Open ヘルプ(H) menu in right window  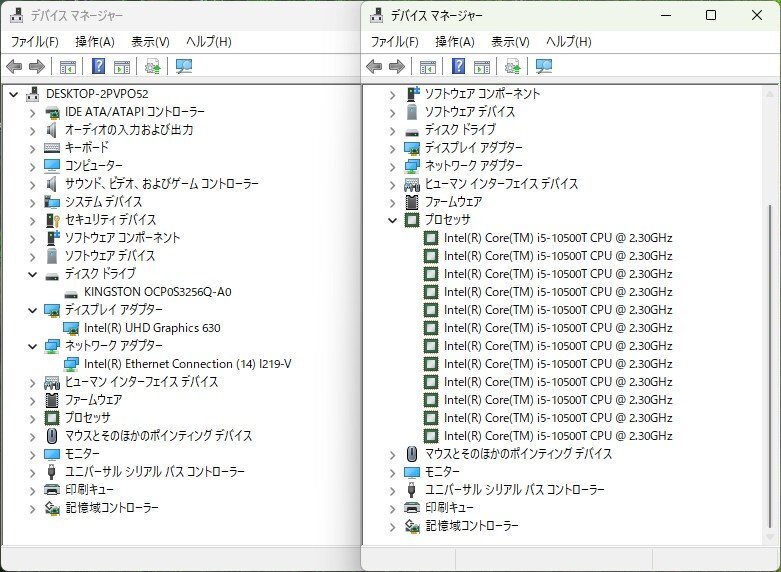click(x=569, y=42)
